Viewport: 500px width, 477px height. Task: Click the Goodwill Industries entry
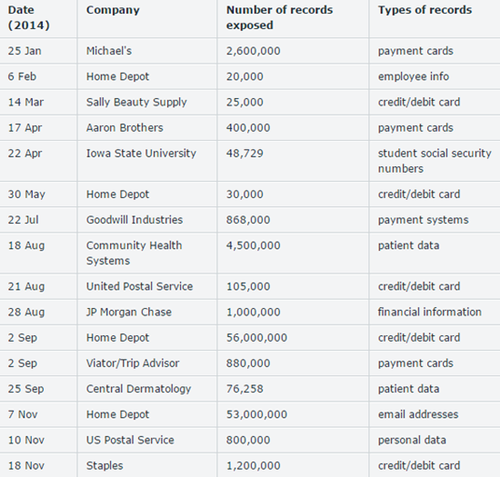pyautogui.click(x=134, y=220)
